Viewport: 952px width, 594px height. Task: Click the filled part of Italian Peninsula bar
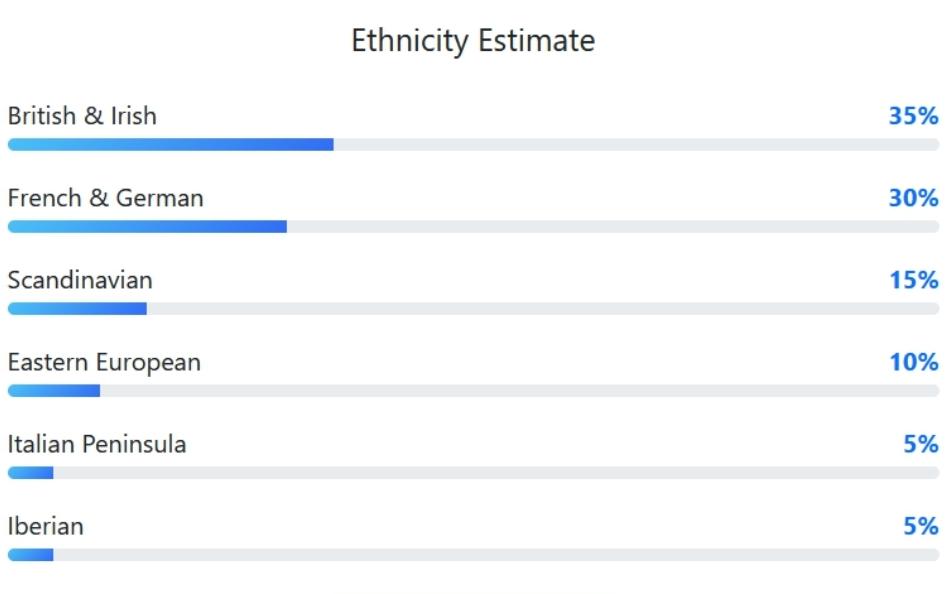30,473
